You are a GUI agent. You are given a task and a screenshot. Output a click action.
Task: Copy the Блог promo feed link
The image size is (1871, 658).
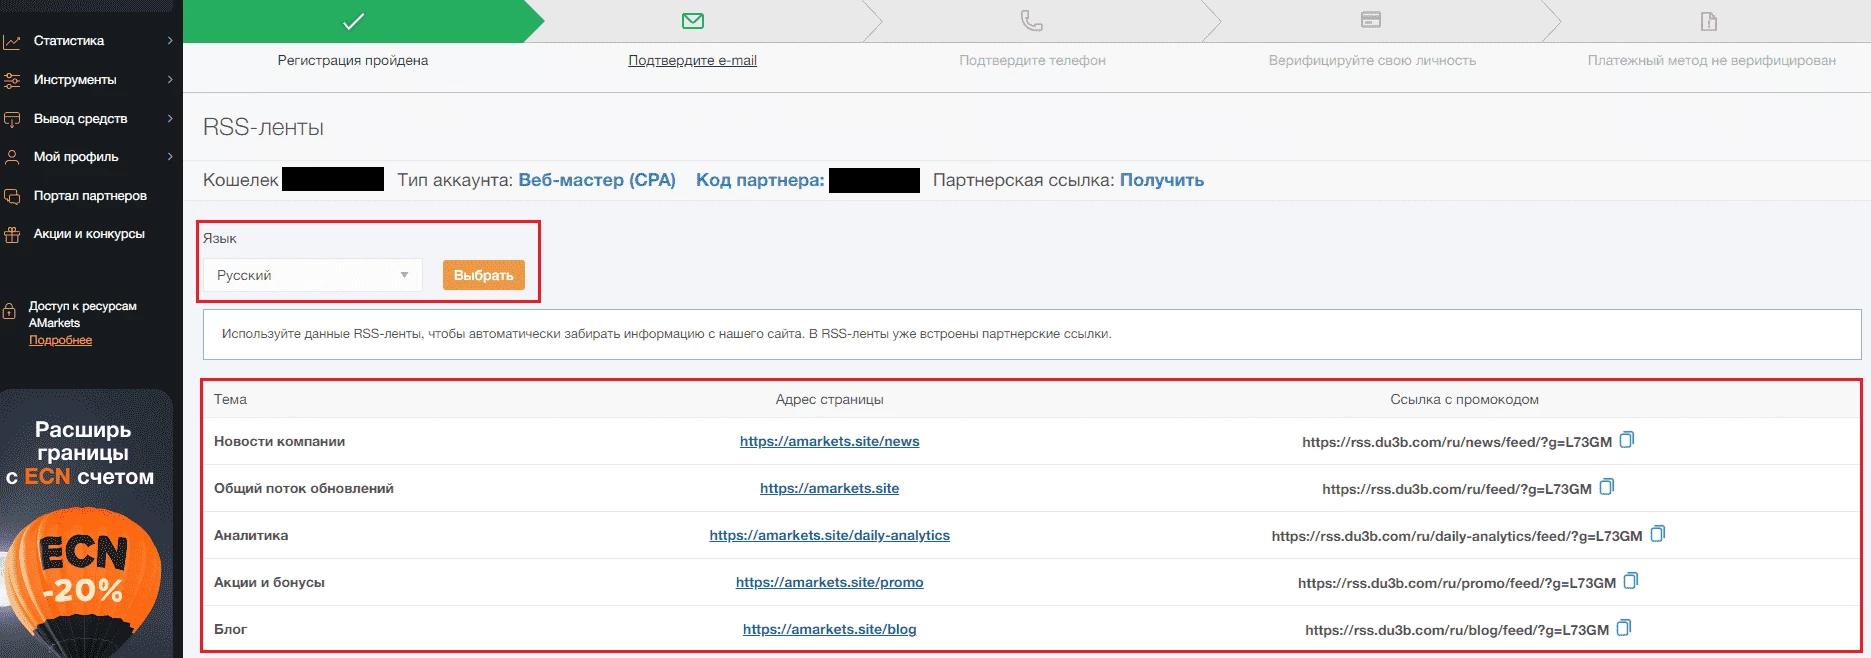1624,628
